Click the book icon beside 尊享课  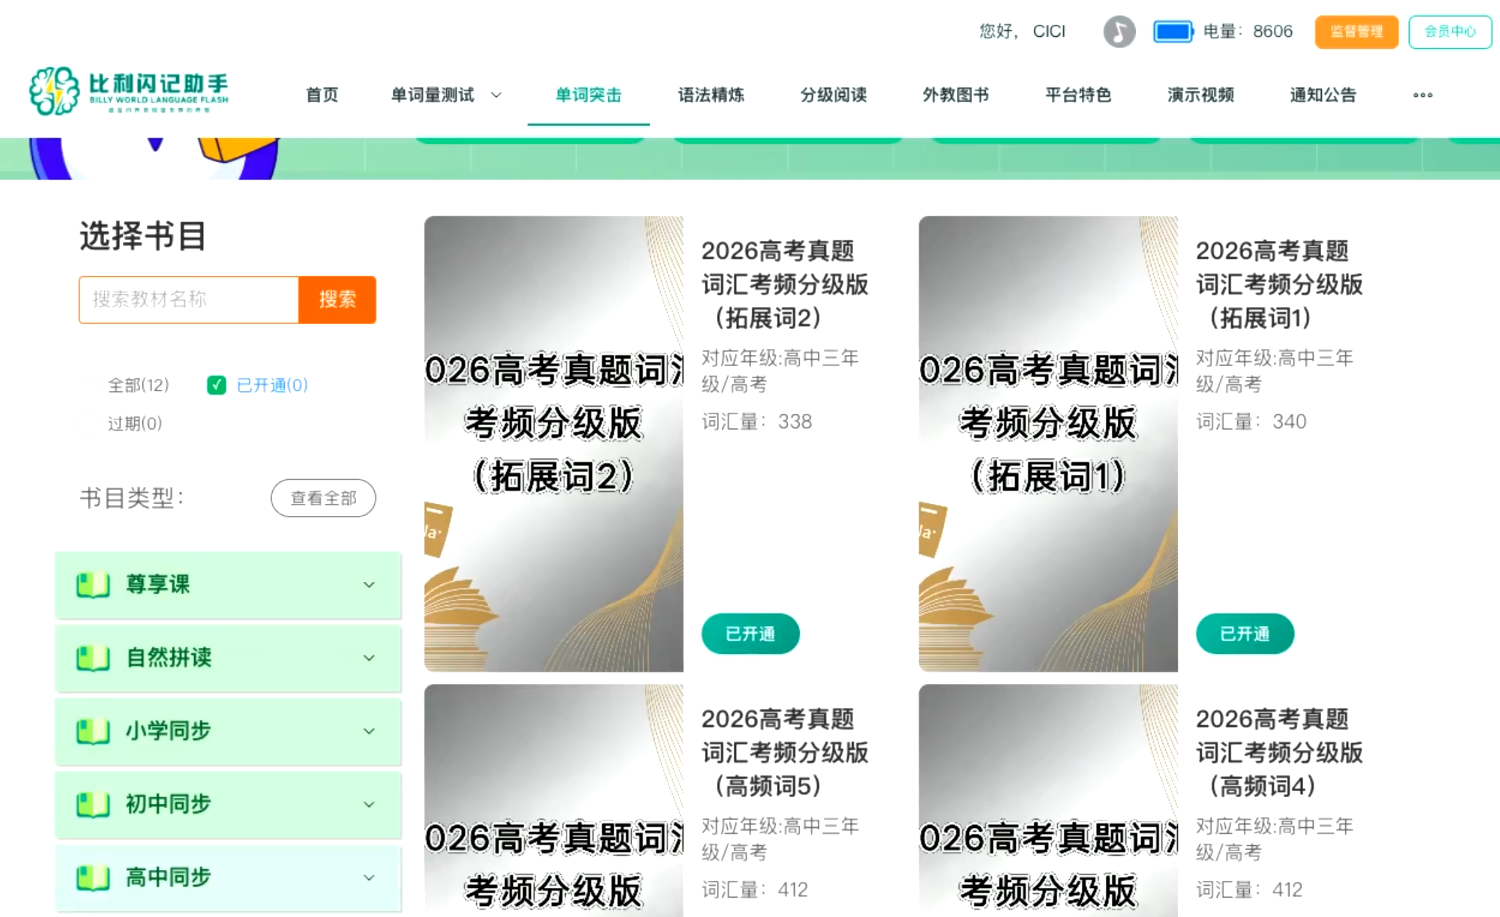pos(93,585)
